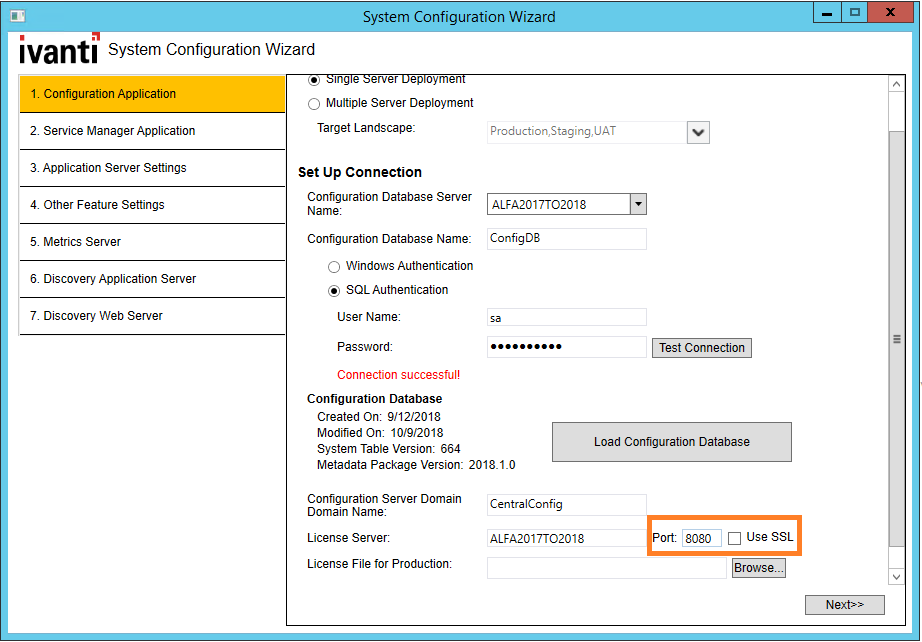This screenshot has height=642, width=922.
Task: Click Load Configuration Database
Action: (671, 441)
